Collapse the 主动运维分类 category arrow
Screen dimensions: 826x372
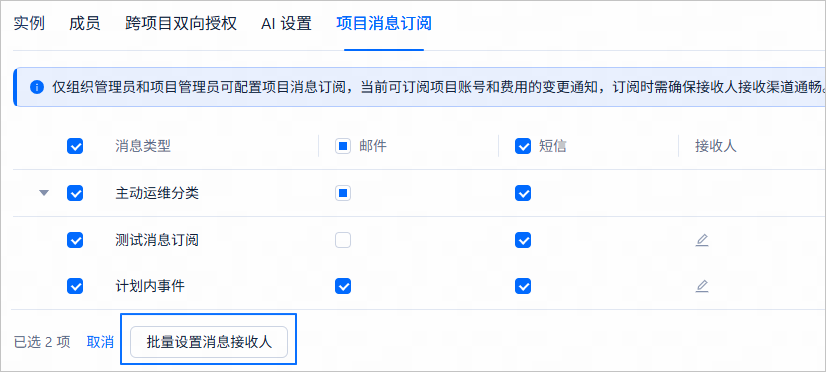pos(44,193)
